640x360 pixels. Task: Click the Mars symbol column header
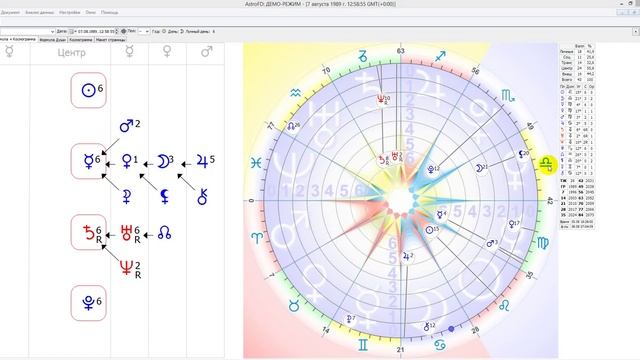pyautogui.click(x=207, y=51)
